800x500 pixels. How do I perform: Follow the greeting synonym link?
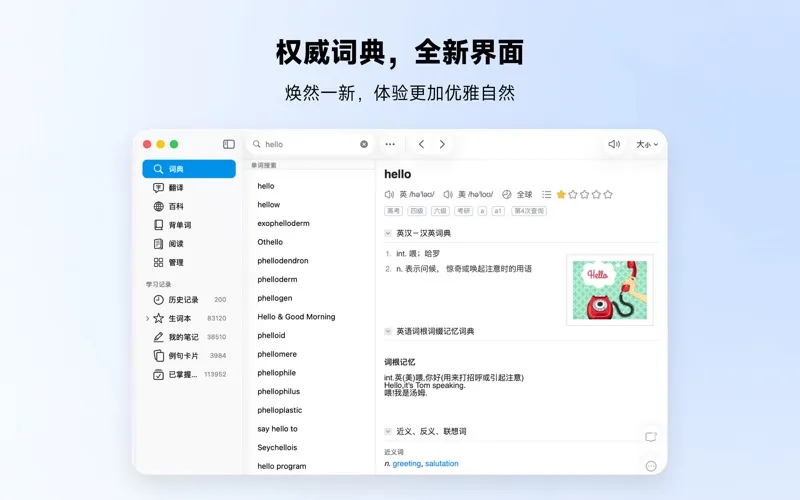coord(407,463)
